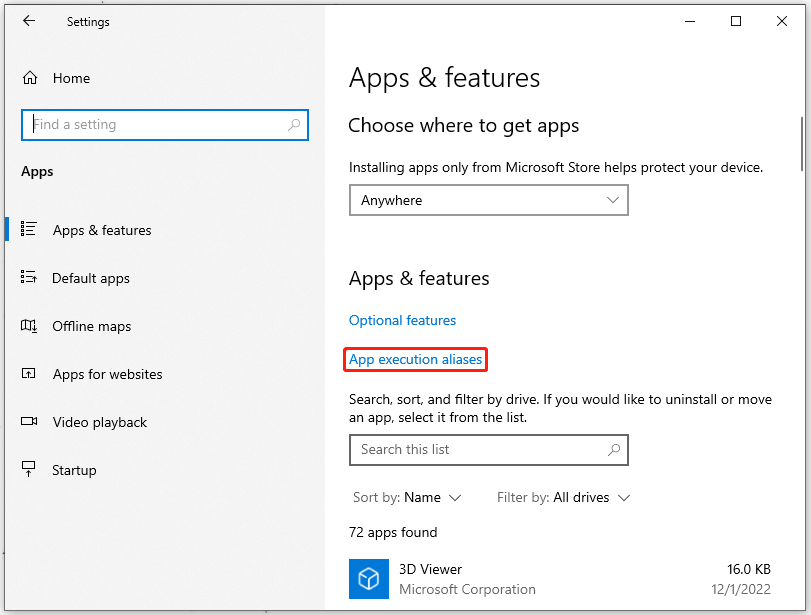Select Default apps in the sidebar
811x615 pixels.
coord(91,278)
